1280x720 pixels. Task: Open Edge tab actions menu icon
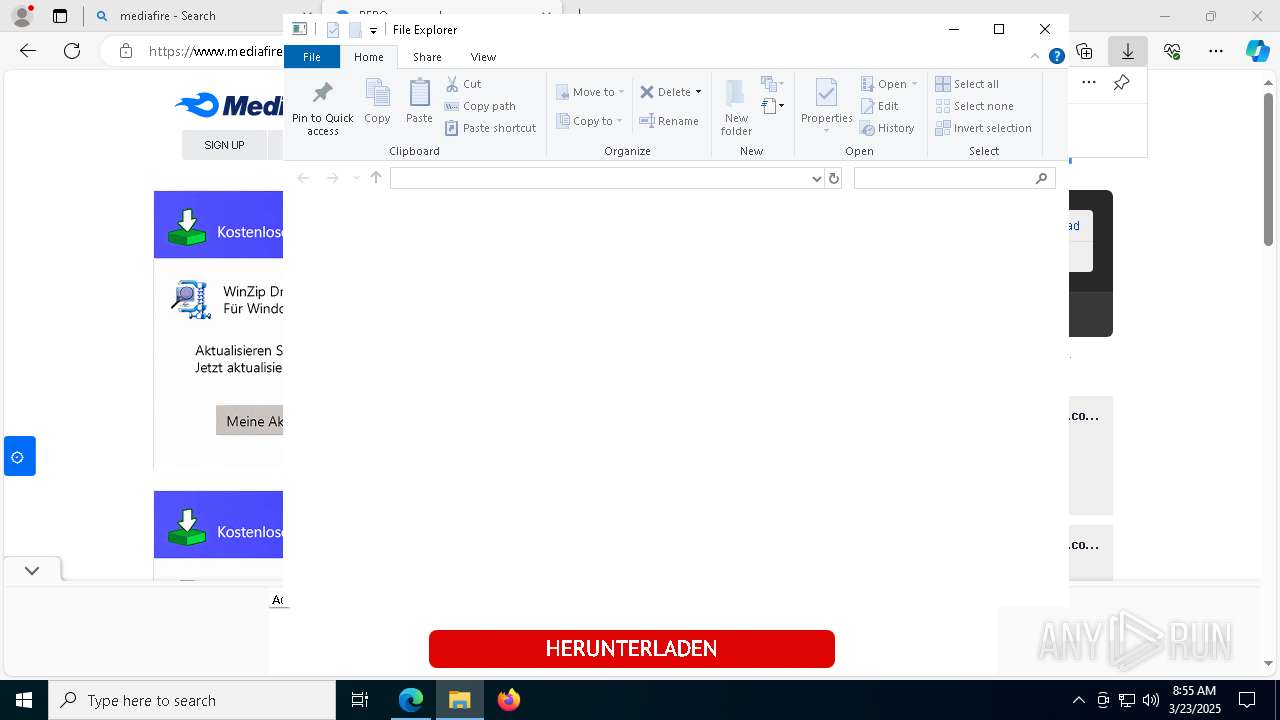point(60,16)
